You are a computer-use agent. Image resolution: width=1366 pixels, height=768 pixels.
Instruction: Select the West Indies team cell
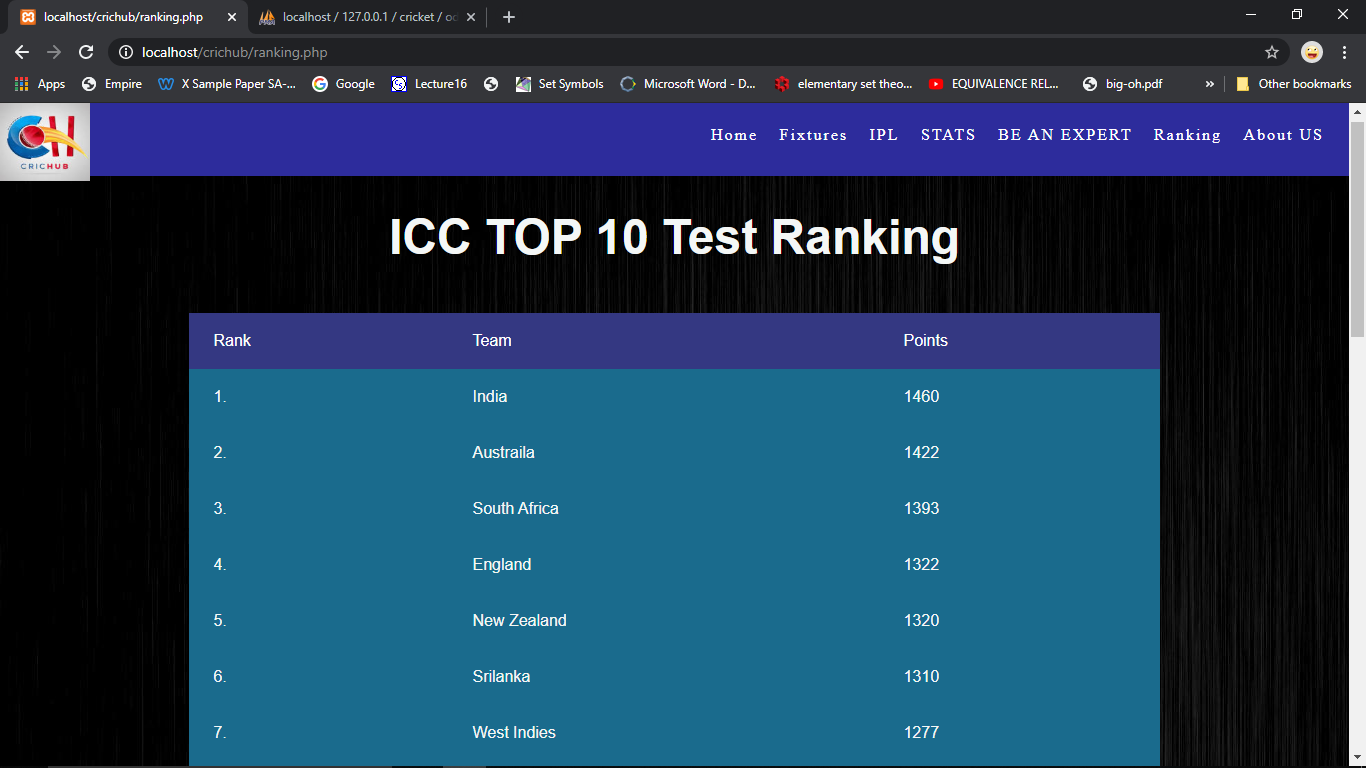(514, 733)
